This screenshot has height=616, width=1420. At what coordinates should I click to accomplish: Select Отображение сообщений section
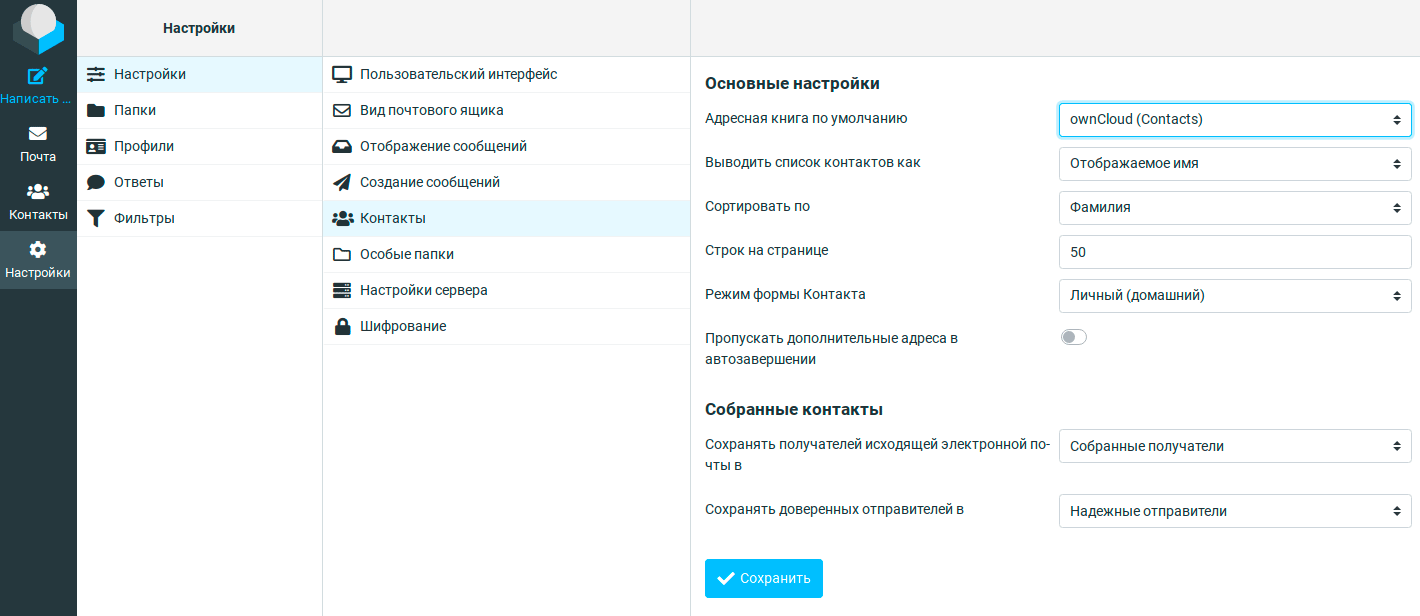click(443, 147)
